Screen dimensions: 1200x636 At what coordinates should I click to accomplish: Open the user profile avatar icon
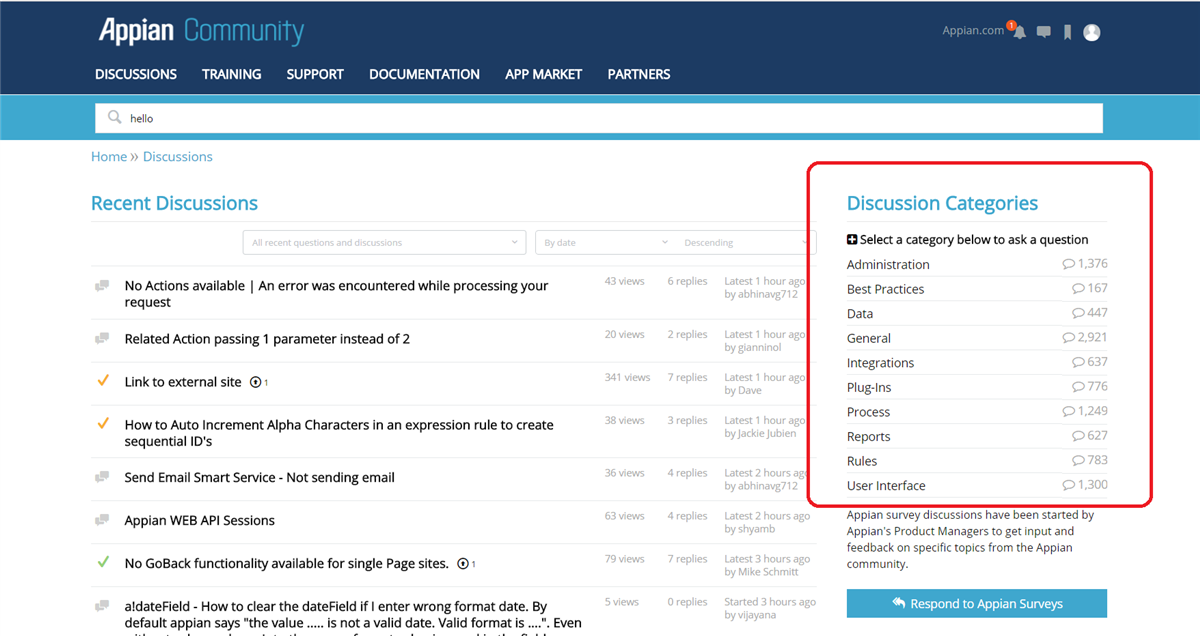point(1092,33)
